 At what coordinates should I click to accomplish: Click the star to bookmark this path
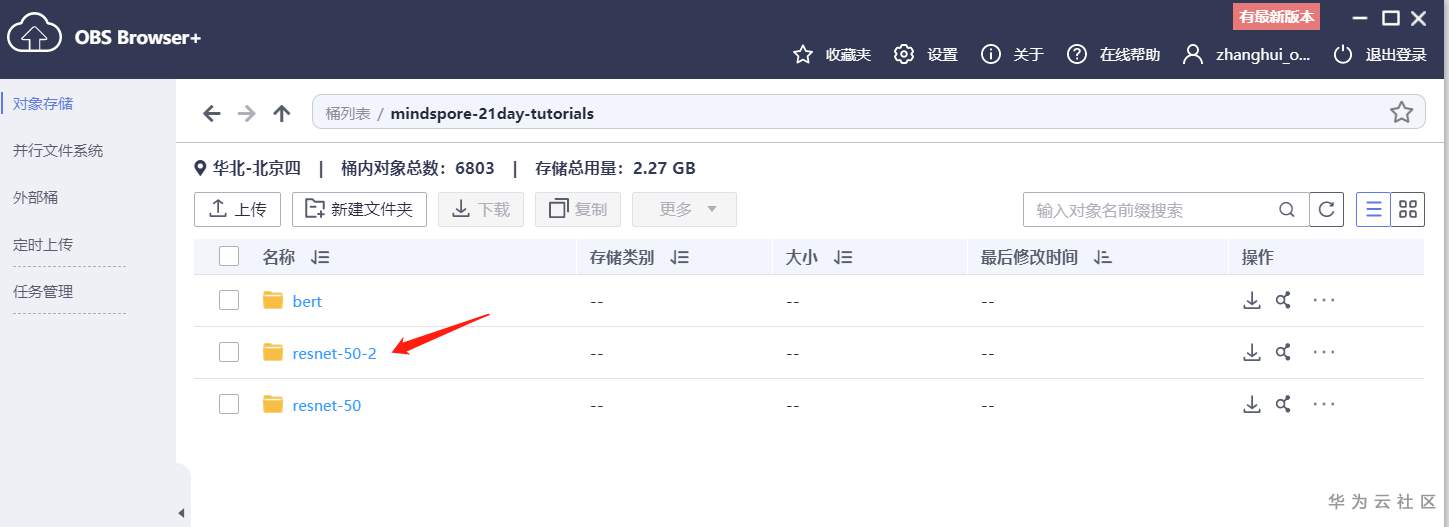1401,112
